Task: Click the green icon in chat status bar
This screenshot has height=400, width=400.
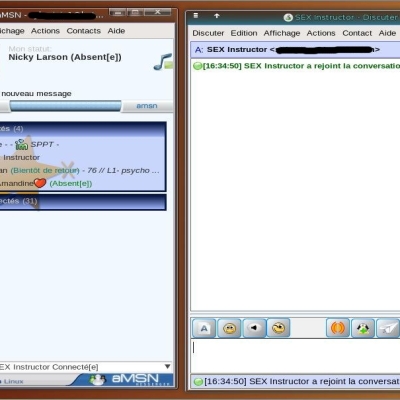Action: [198, 382]
